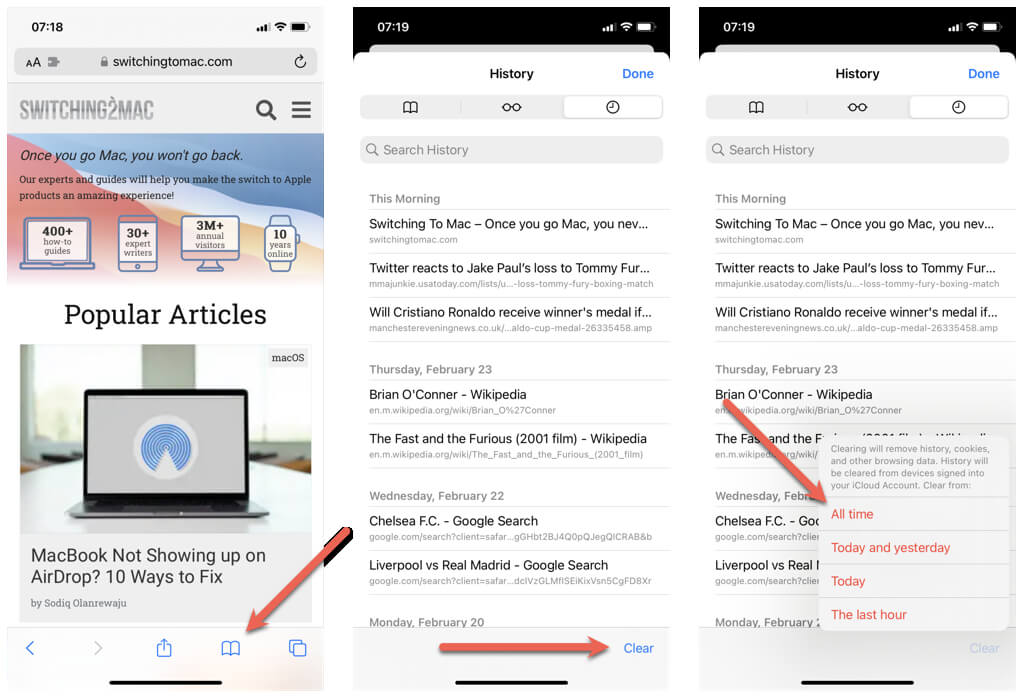This screenshot has height=698, width=1024.
Task: Tap the Switching2Mac logo
Action: coord(86,109)
